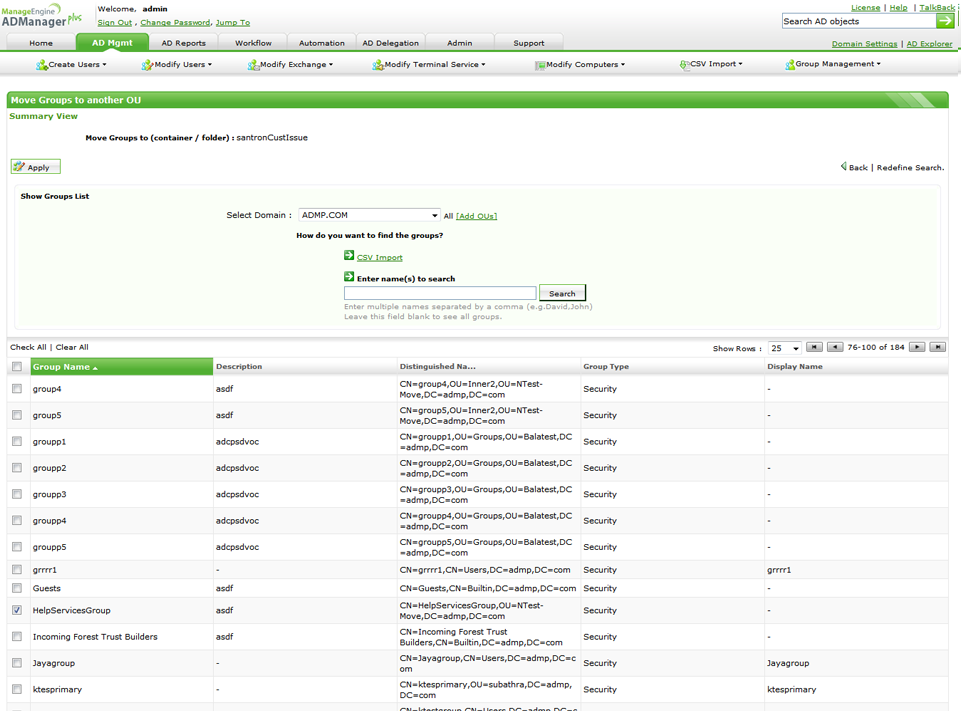Check the Jayagroup row checkbox
Image resolution: width=961 pixels, height=711 pixels.
pos(17,663)
